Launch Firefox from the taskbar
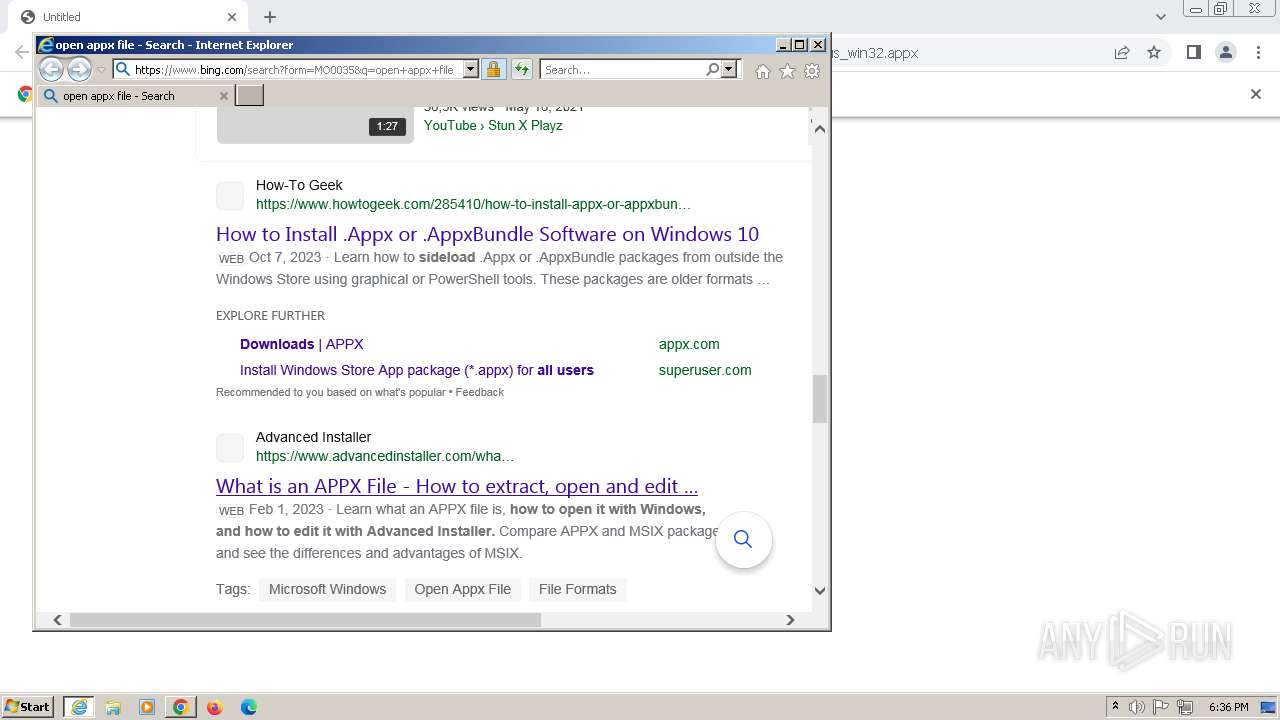 pyautogui.click(x=214, y=707)
